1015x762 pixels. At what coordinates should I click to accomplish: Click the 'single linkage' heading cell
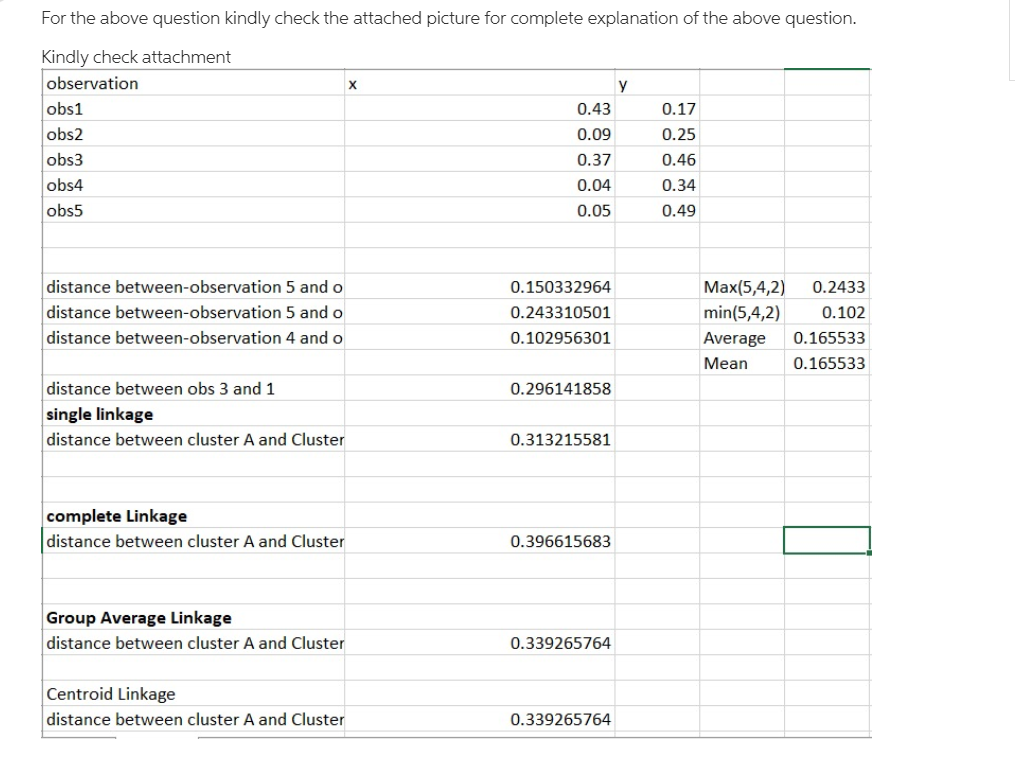(193, 414)
